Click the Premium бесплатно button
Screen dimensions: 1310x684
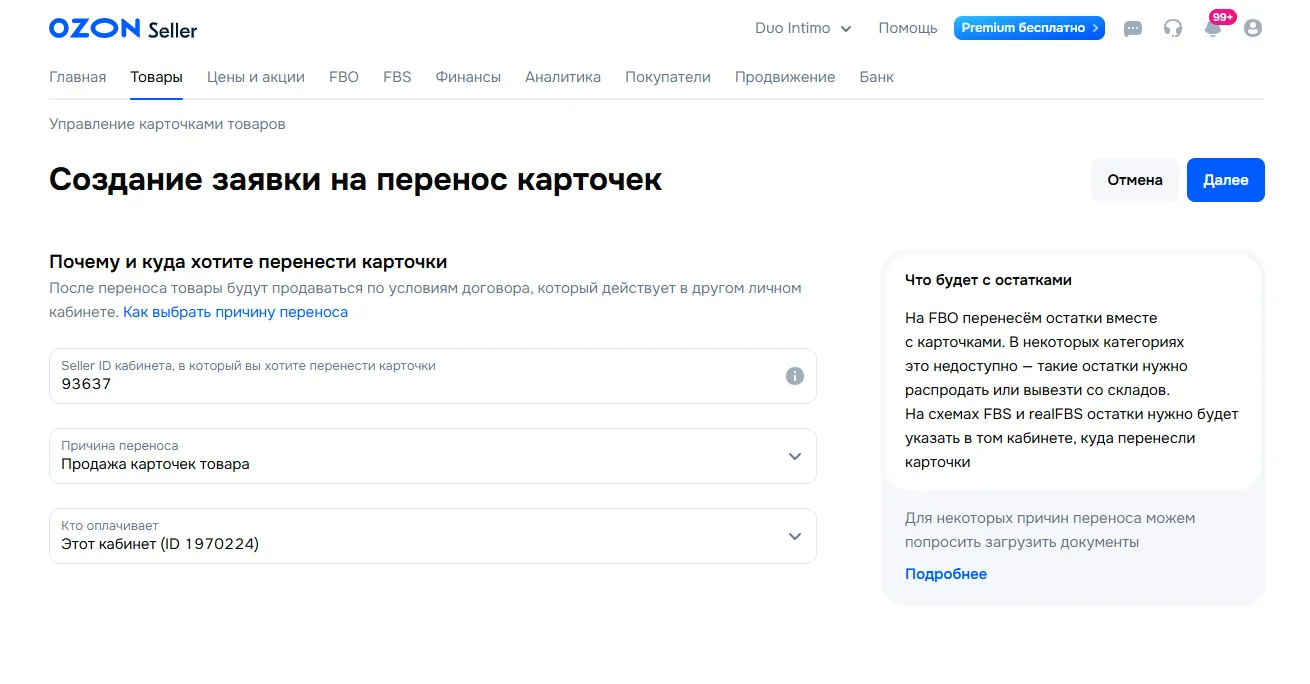(x=1029, y=28)
